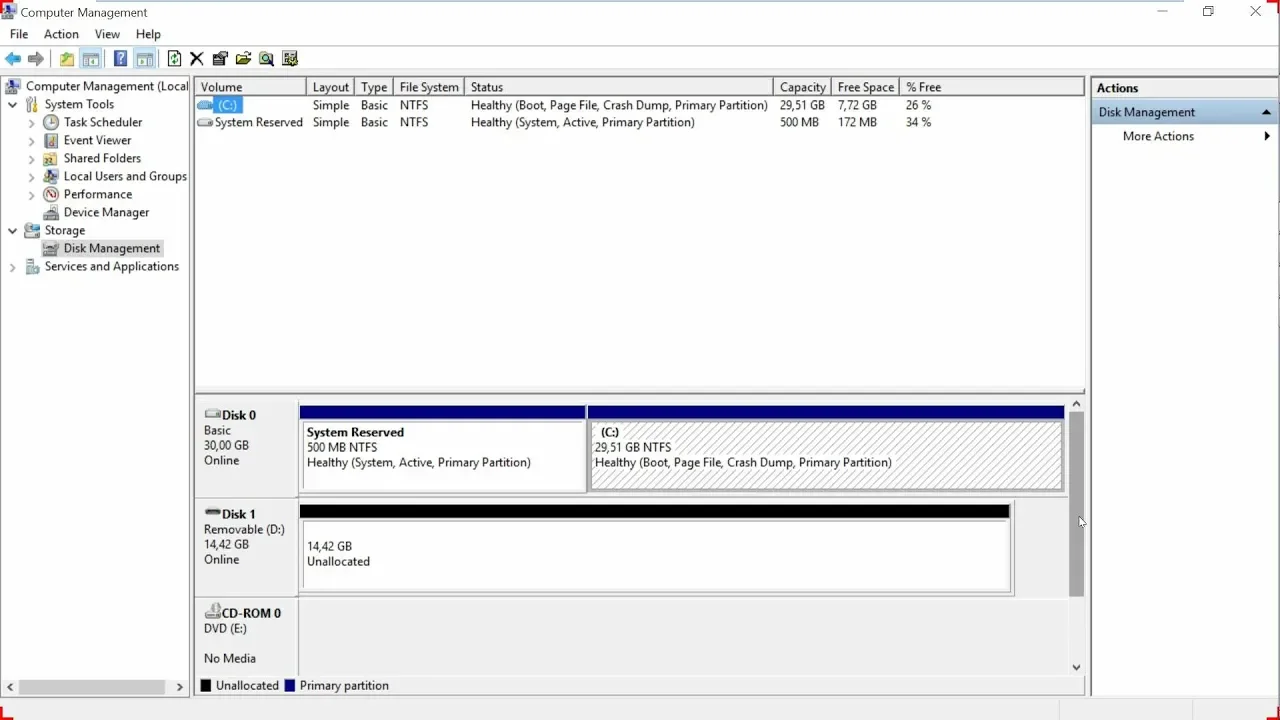
Task: Click the Disk Management icon in tree
Action: pos(51,248)
